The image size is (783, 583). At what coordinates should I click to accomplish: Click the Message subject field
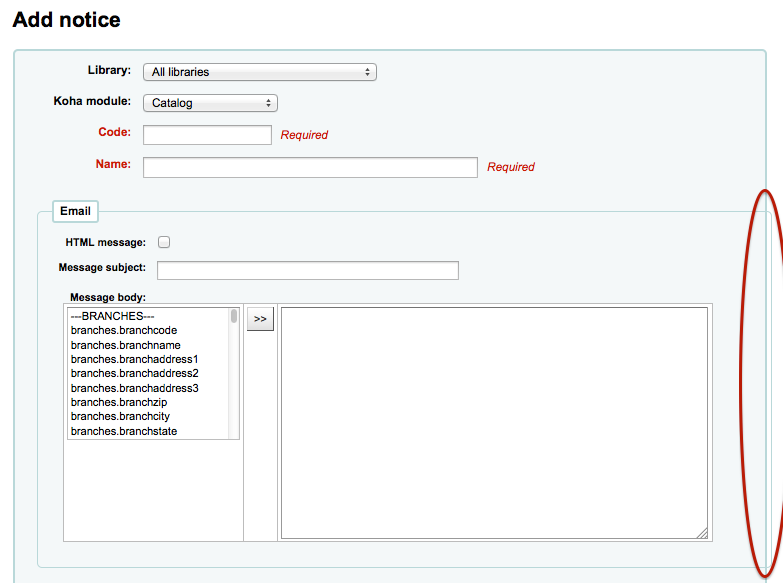(x=307, y=270)
